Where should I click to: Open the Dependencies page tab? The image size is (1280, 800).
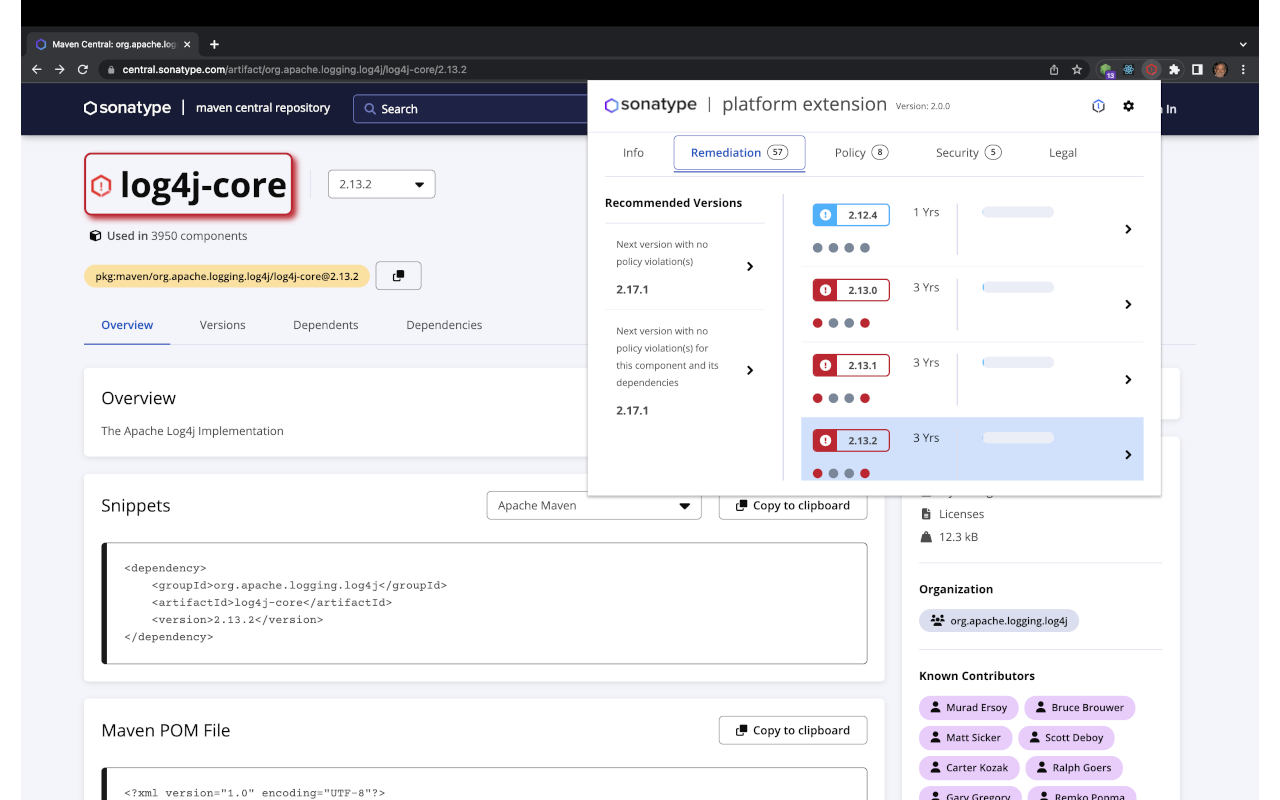tap(444, 325)
